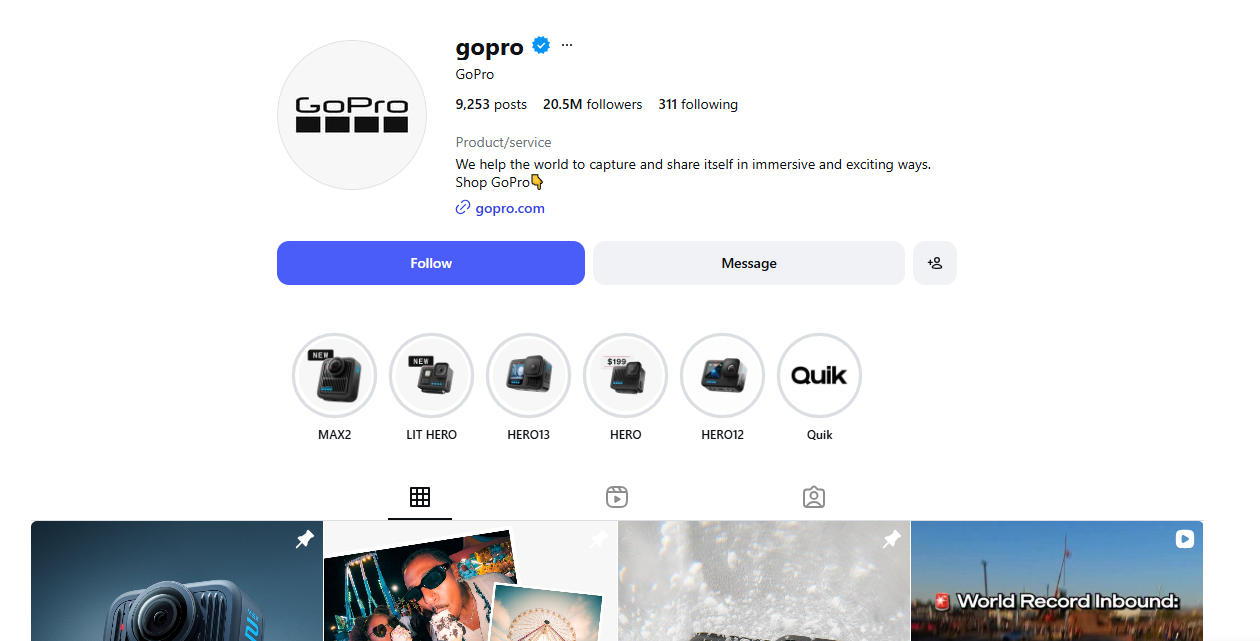The height and width of the screenshot is (641, 1260).
Task: Click the GoPro profile picture
Action: [x=352, y=115]
